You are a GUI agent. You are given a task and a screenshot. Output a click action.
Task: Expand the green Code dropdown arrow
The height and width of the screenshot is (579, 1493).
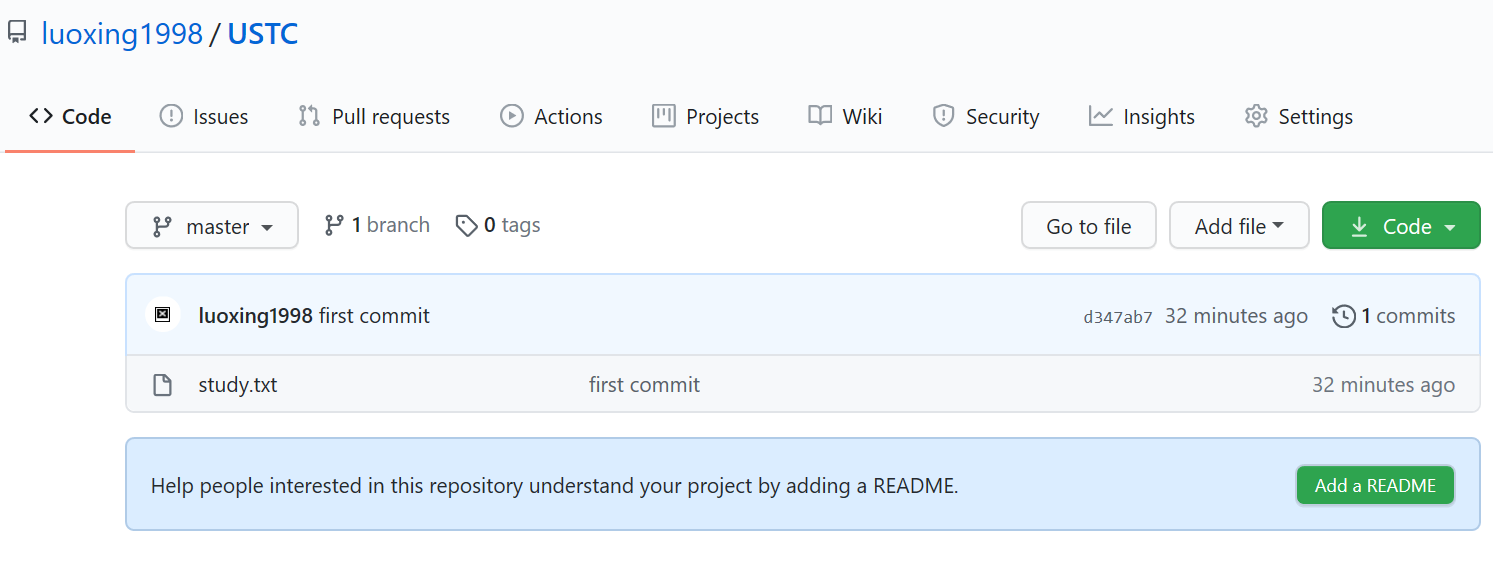tap(1450, 228)
